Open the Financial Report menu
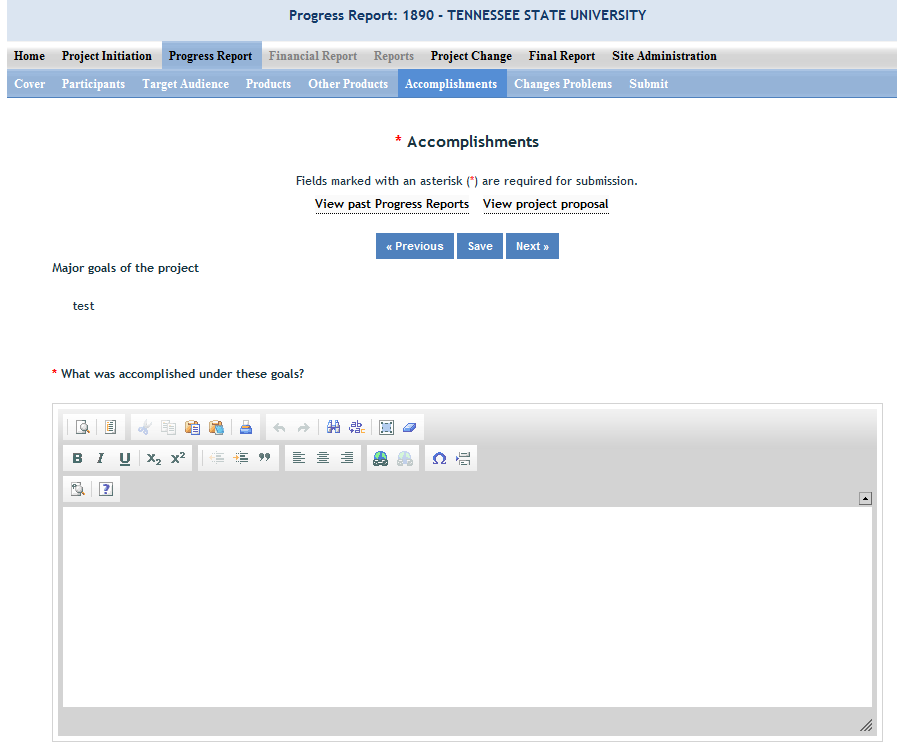The image size is (897, 752). 313,55
